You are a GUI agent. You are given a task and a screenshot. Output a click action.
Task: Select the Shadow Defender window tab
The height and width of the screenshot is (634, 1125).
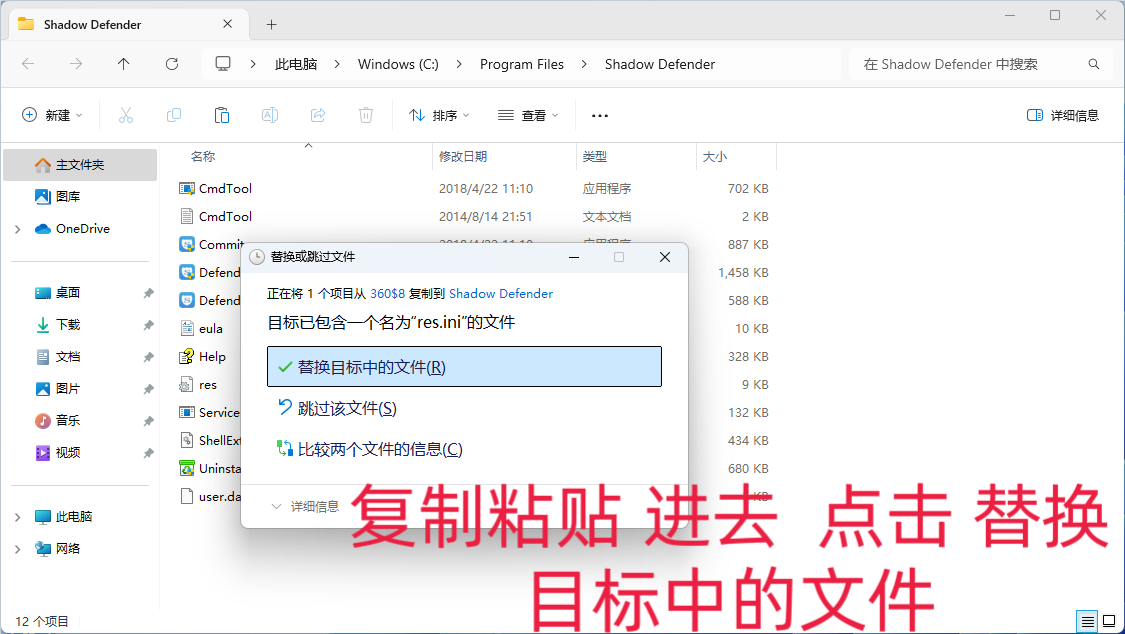click(128, 24)
